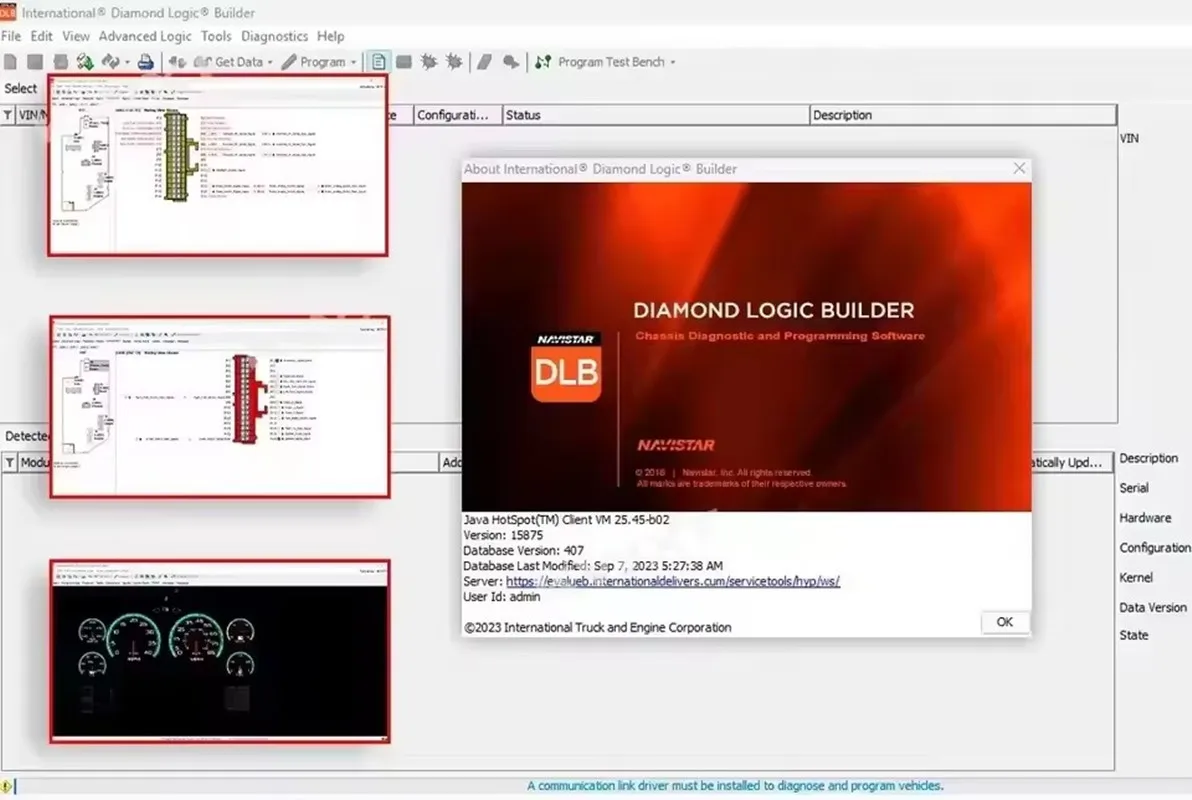This screenshot has width=1192, height=800.
Task: Click OK in the About dialog
Action: 1004,621
